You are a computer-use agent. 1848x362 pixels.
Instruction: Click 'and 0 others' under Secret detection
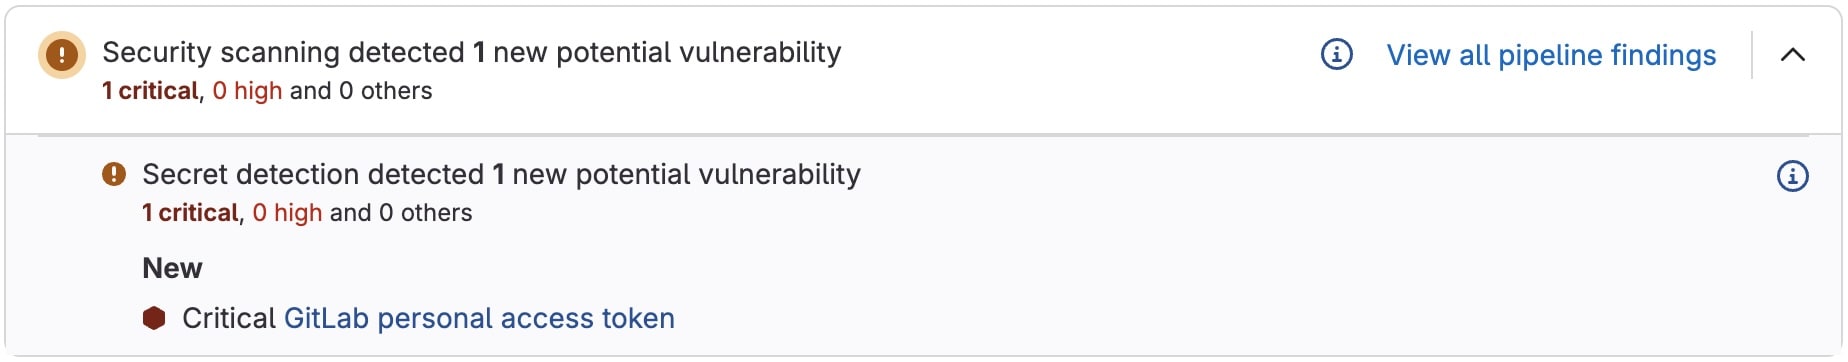click(401, 213)
